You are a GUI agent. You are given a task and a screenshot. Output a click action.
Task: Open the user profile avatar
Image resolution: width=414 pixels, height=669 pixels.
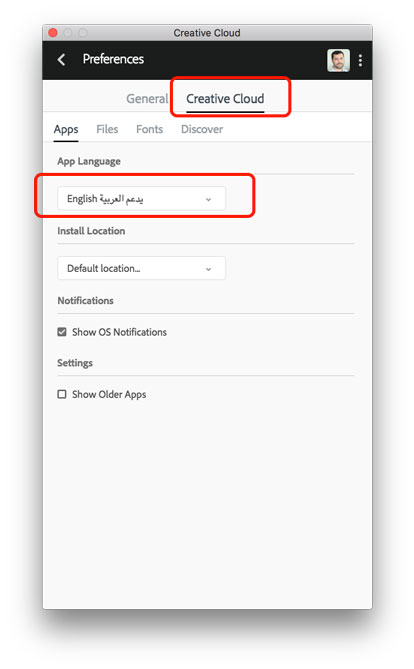(338, 60)
